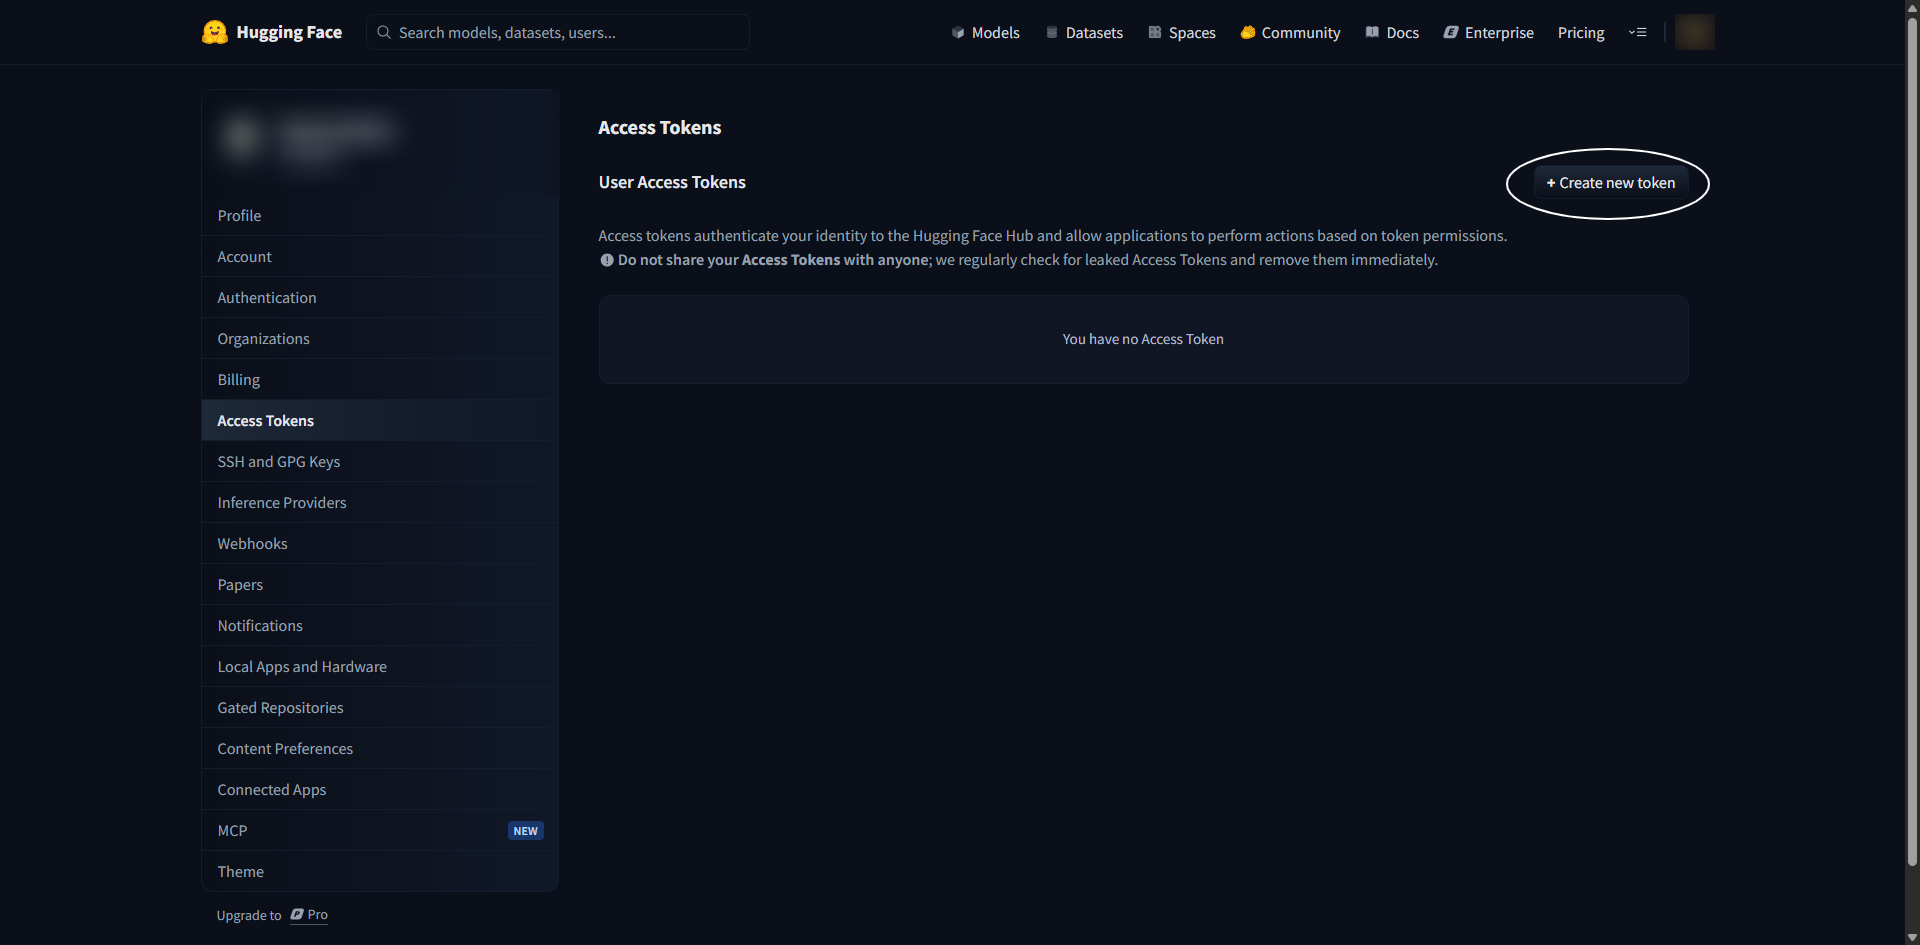This screenshot has height=945, width=1920.
Task: Click the 'Access Tokens' page title
Action: click(660, 127)
